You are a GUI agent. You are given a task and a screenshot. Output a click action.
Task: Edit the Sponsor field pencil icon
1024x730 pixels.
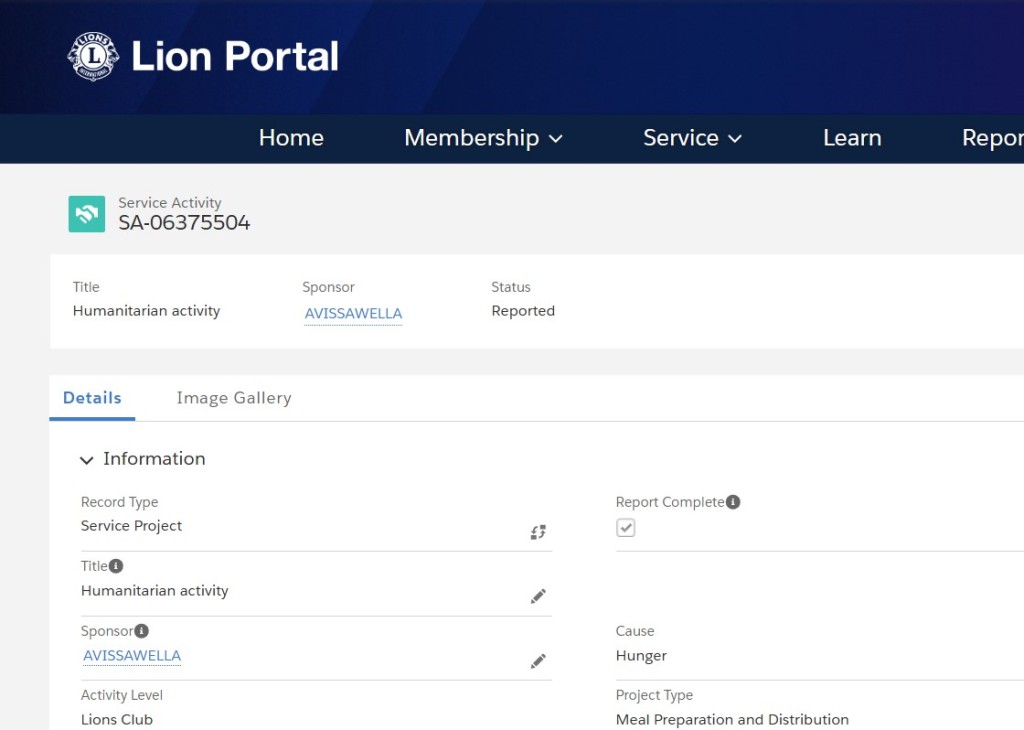537,661
